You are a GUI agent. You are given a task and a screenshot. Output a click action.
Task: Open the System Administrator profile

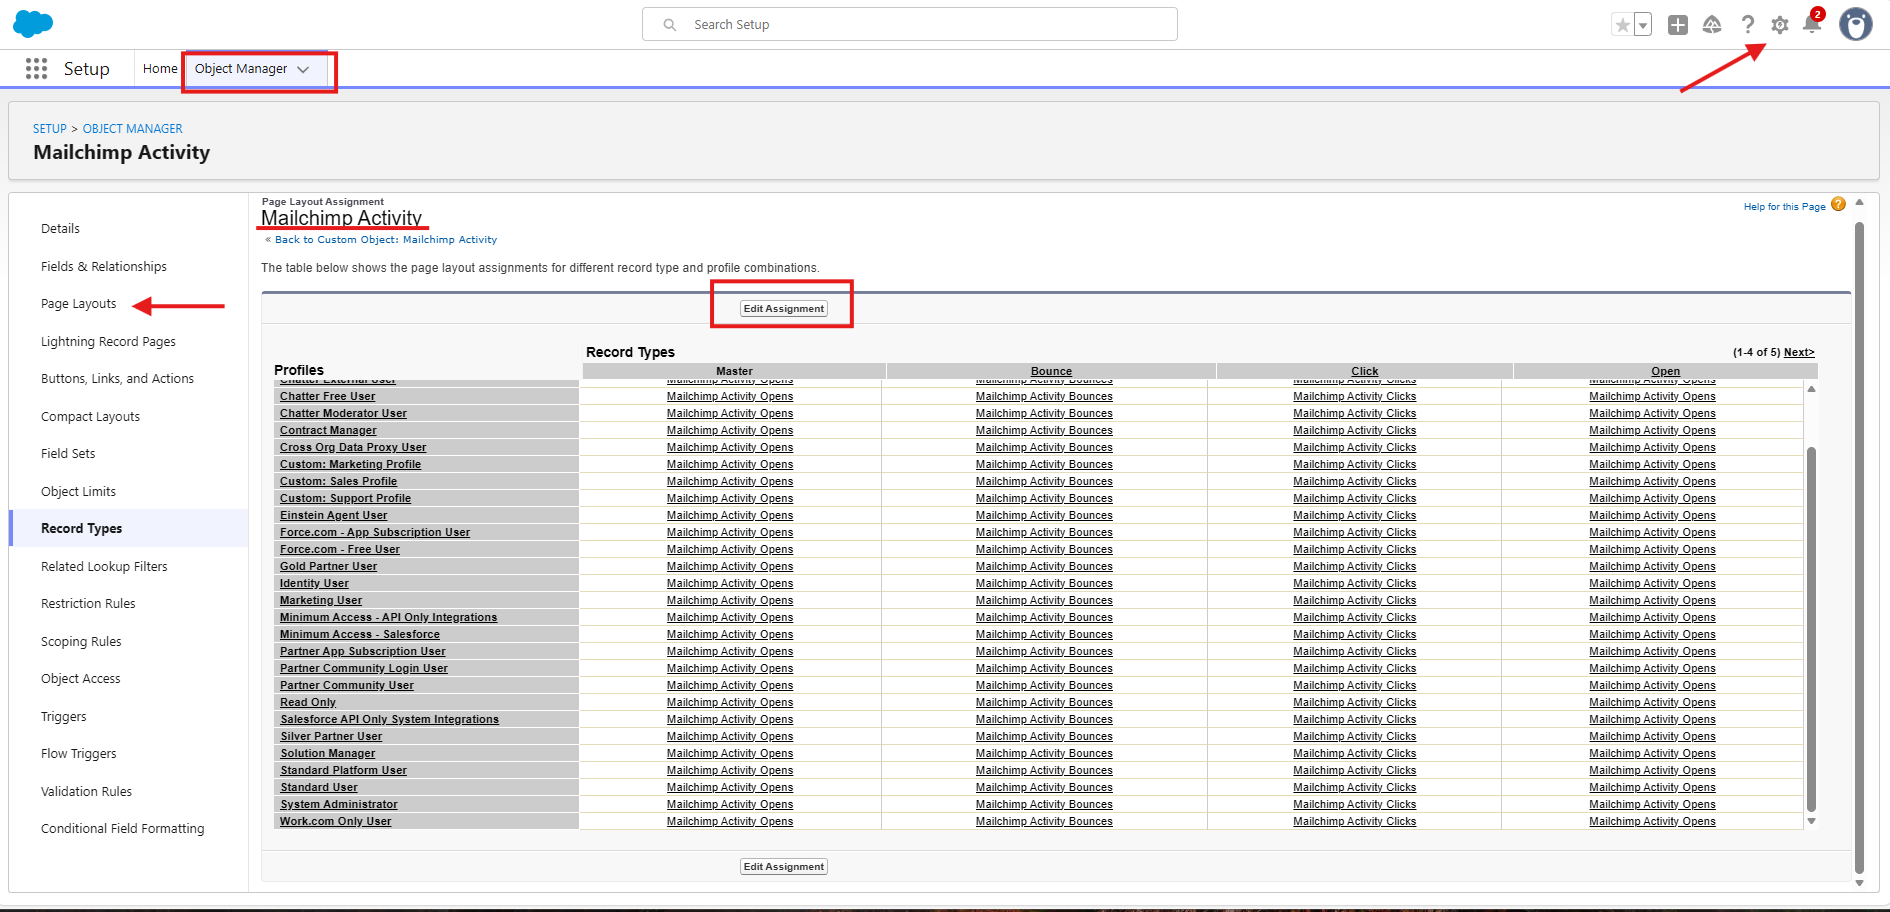point(339,805)
